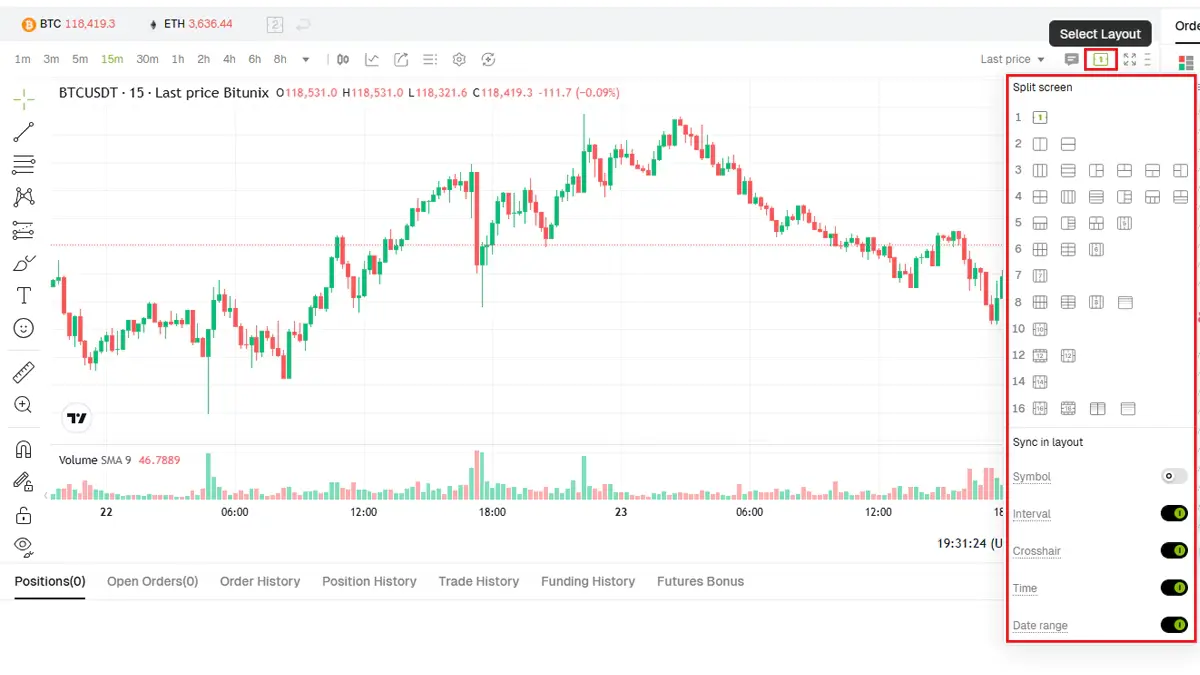Screen dimensions: 1200x675
Task: Open the Last price dropdown
Action: point(1012,60)
